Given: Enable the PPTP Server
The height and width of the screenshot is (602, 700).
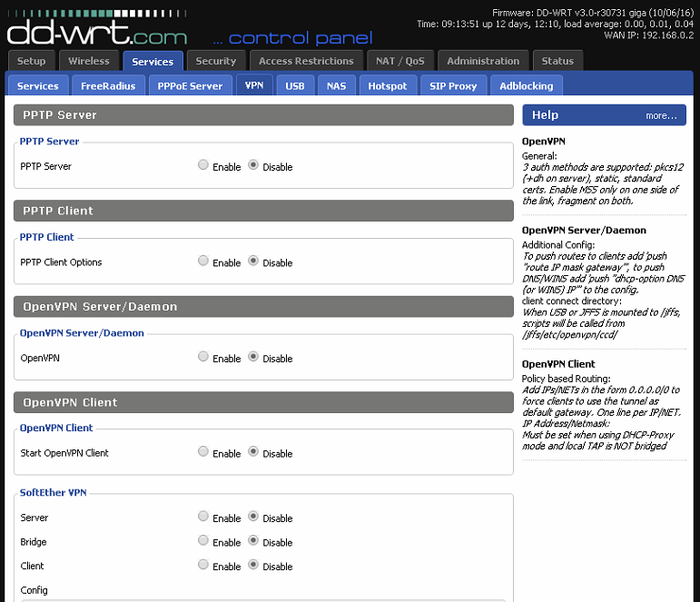Looking at the screenshot, I should [203, 165].
